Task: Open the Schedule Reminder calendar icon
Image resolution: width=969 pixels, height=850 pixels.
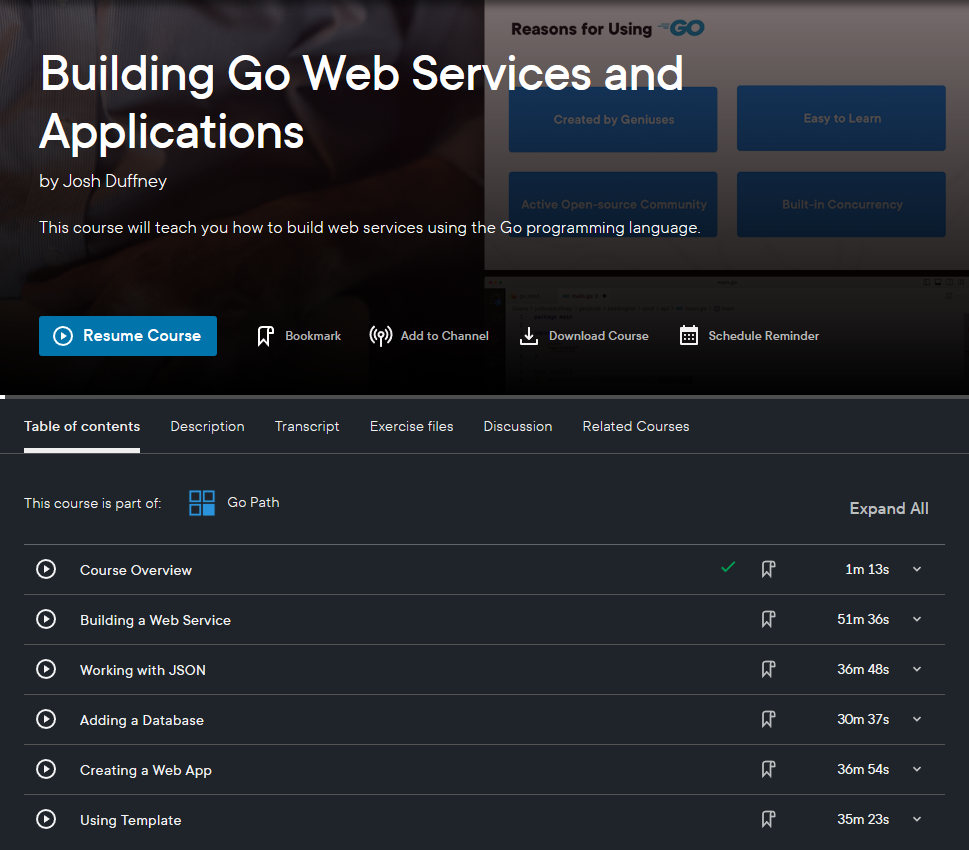Action: point(689,336)
